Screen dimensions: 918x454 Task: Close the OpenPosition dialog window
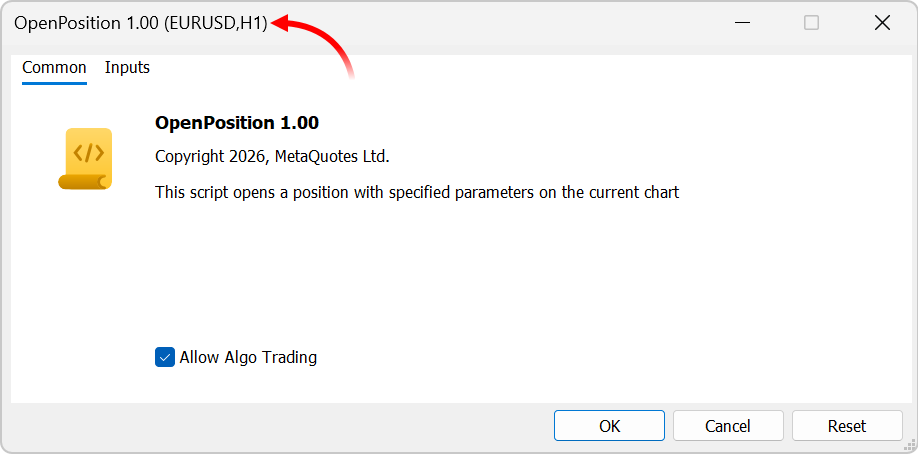click(882, 23)
